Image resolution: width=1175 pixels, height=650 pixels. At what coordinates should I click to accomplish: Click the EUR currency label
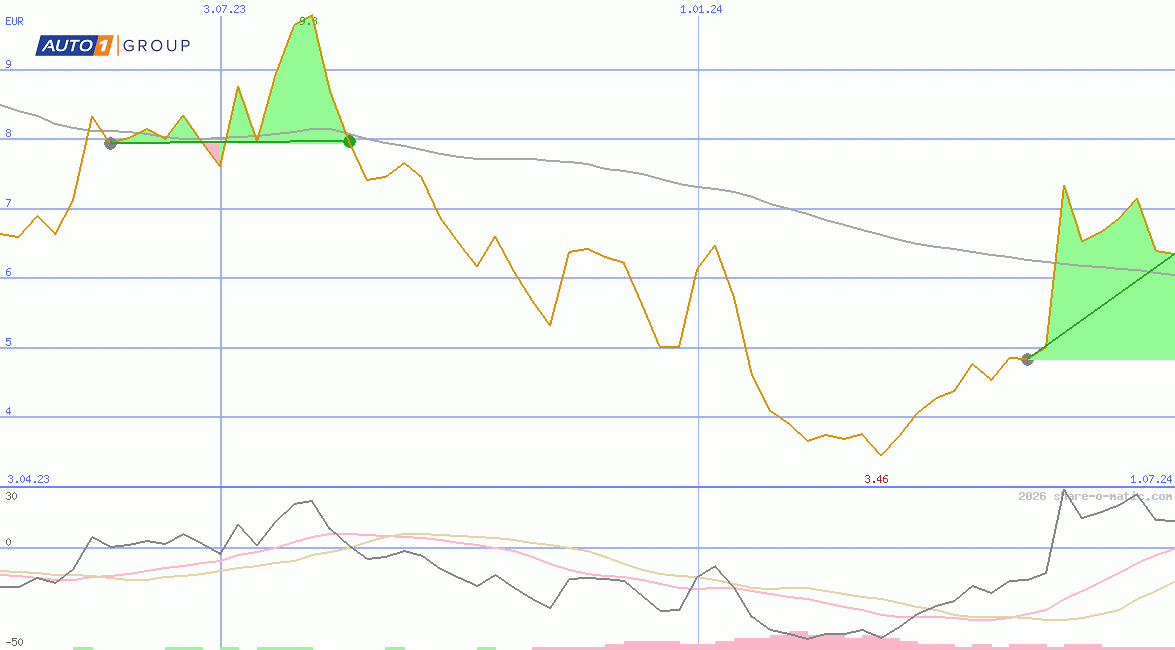tap(14, 20)
